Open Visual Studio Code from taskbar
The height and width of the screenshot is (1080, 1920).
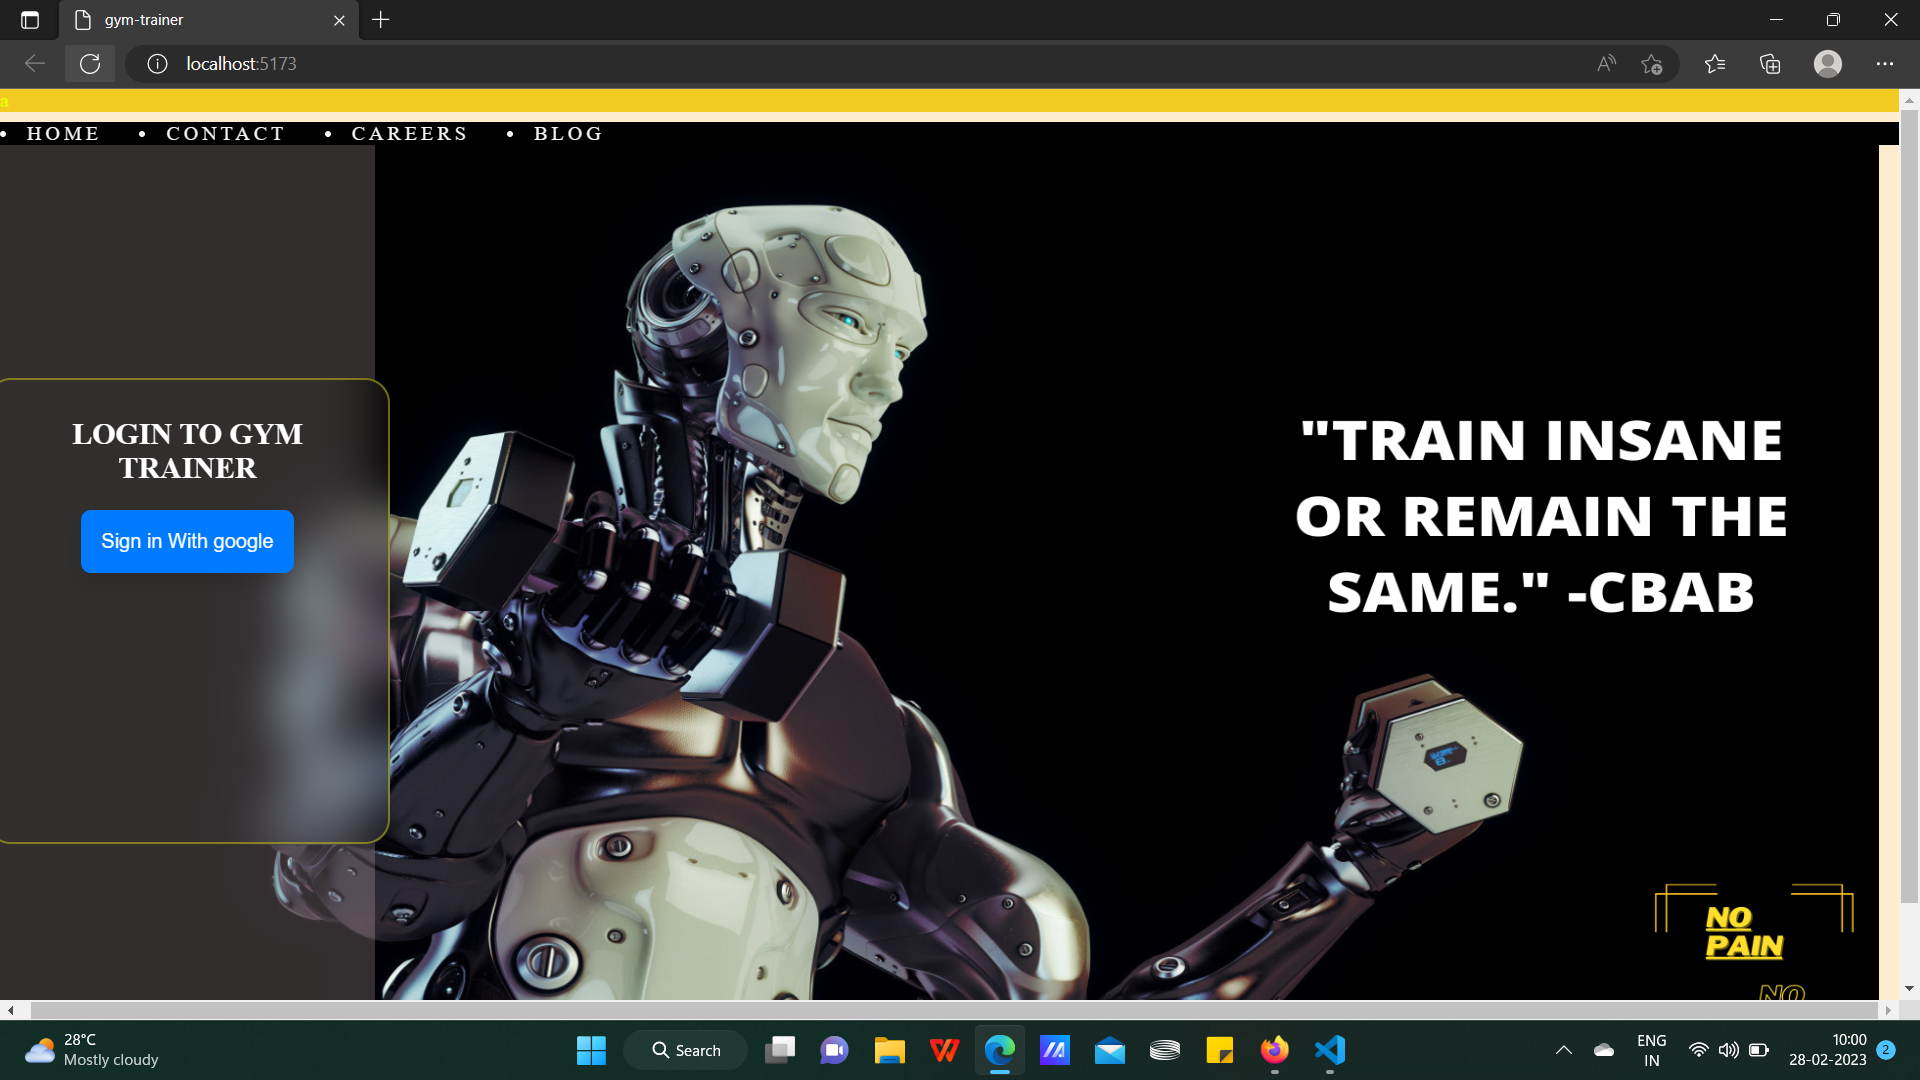pyautogui.click(x=1329, y=1050)
